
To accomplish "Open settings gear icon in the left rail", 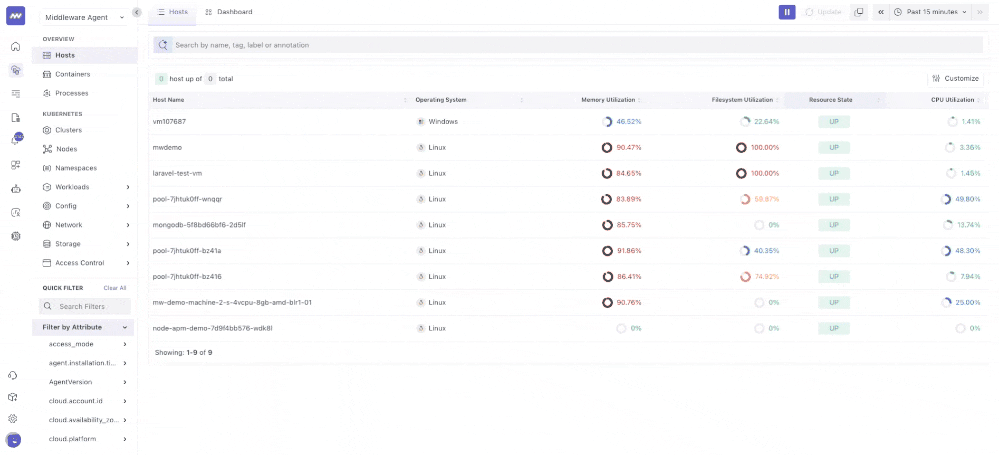I will click(x=14, y=419).
